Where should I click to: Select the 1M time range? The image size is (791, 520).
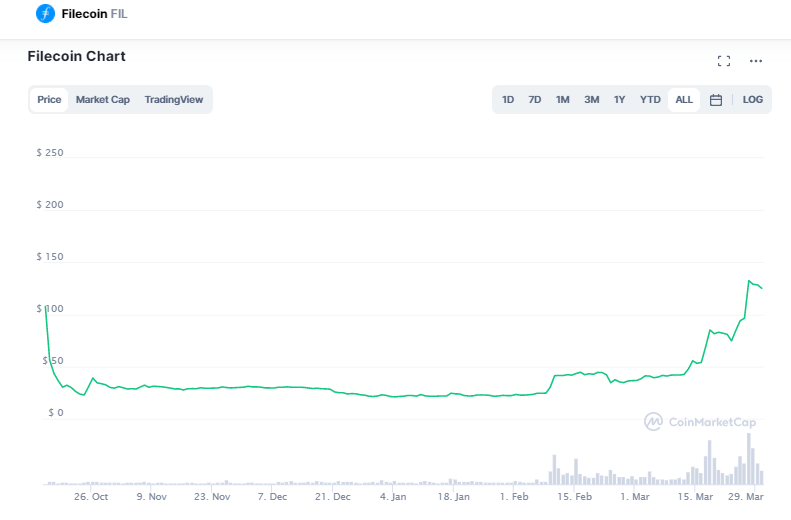pyautogui.click(x=562, y=99)
